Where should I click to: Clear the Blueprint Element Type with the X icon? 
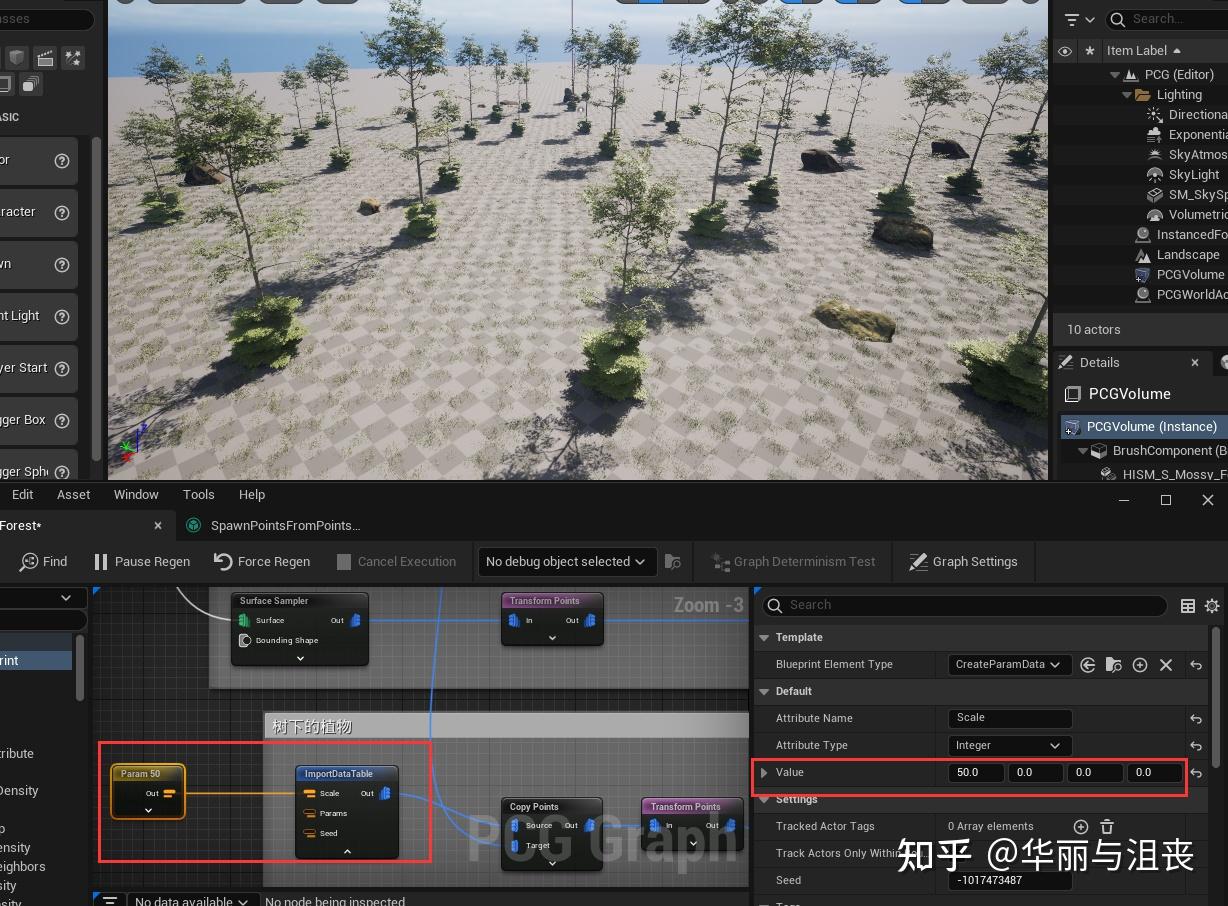coord(1167,664)
